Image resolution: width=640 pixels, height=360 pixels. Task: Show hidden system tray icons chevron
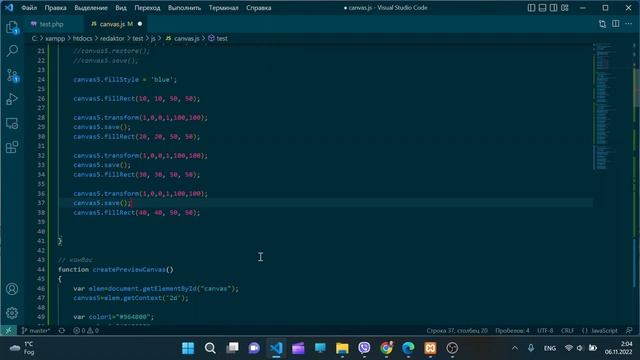point(515,348)
